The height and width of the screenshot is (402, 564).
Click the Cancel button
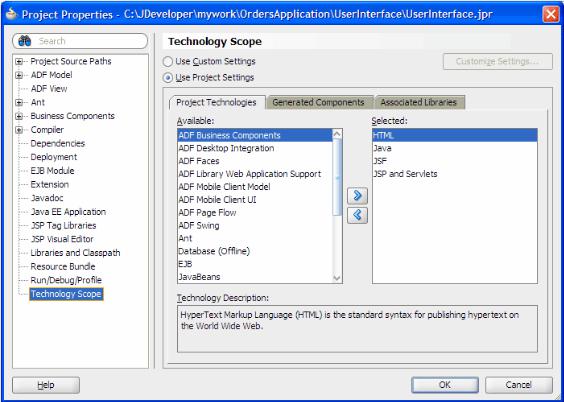(x=518, y=385)
